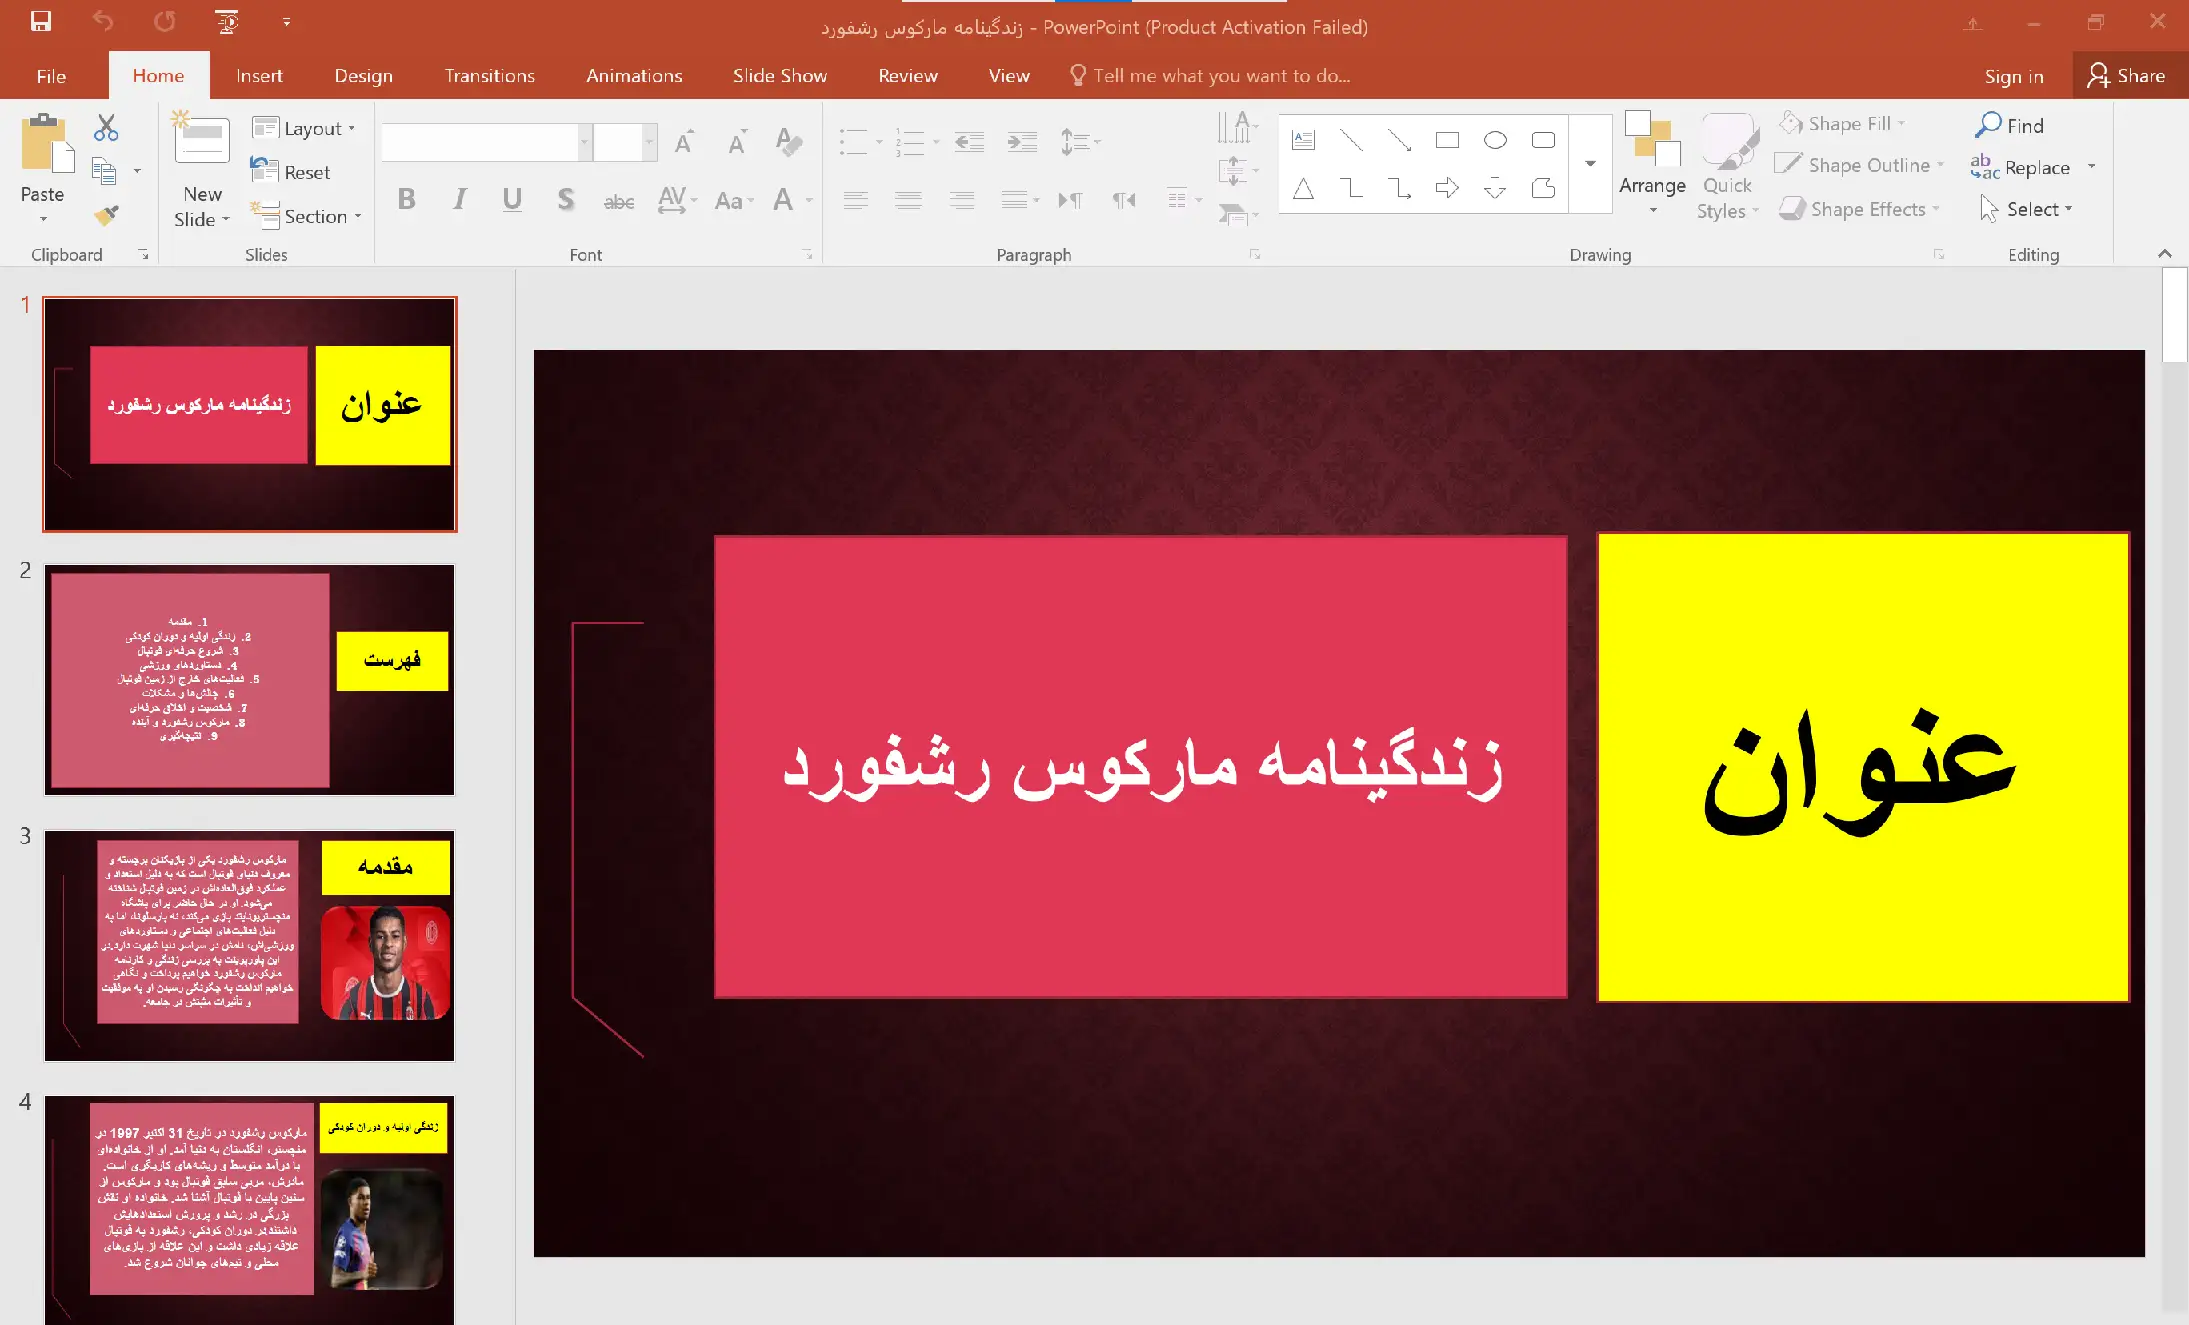
Task: Toggle Underline formatting
Action: [x=512, y=199]
